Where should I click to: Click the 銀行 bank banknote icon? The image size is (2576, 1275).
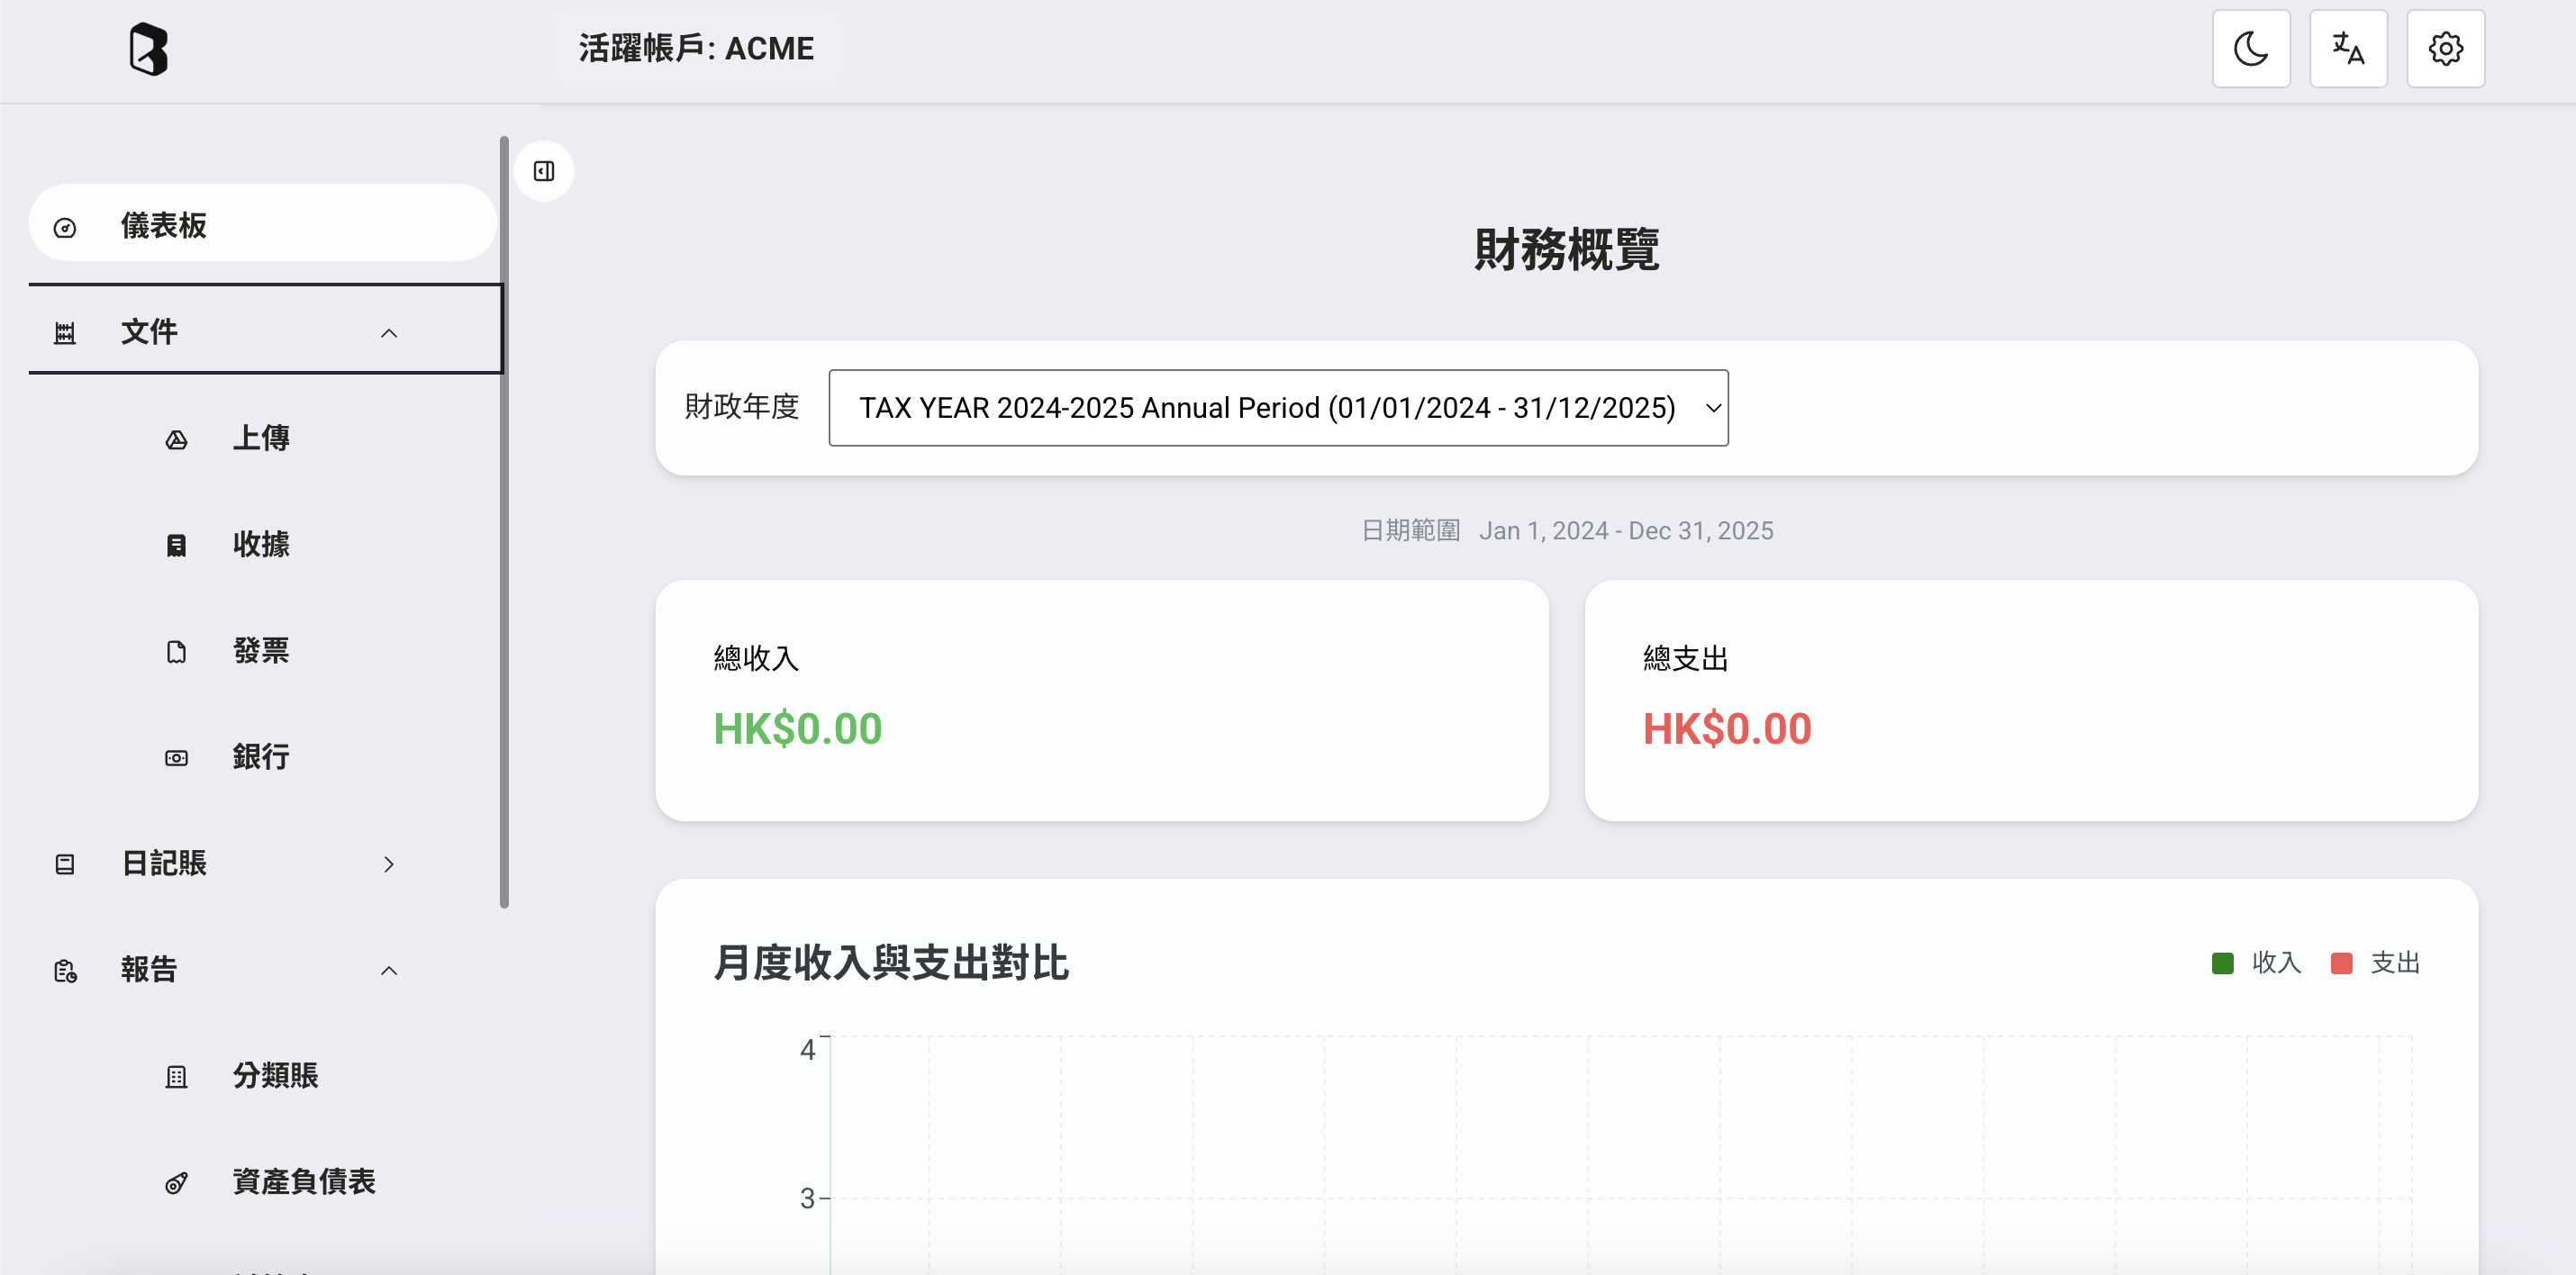pos(176,758)
